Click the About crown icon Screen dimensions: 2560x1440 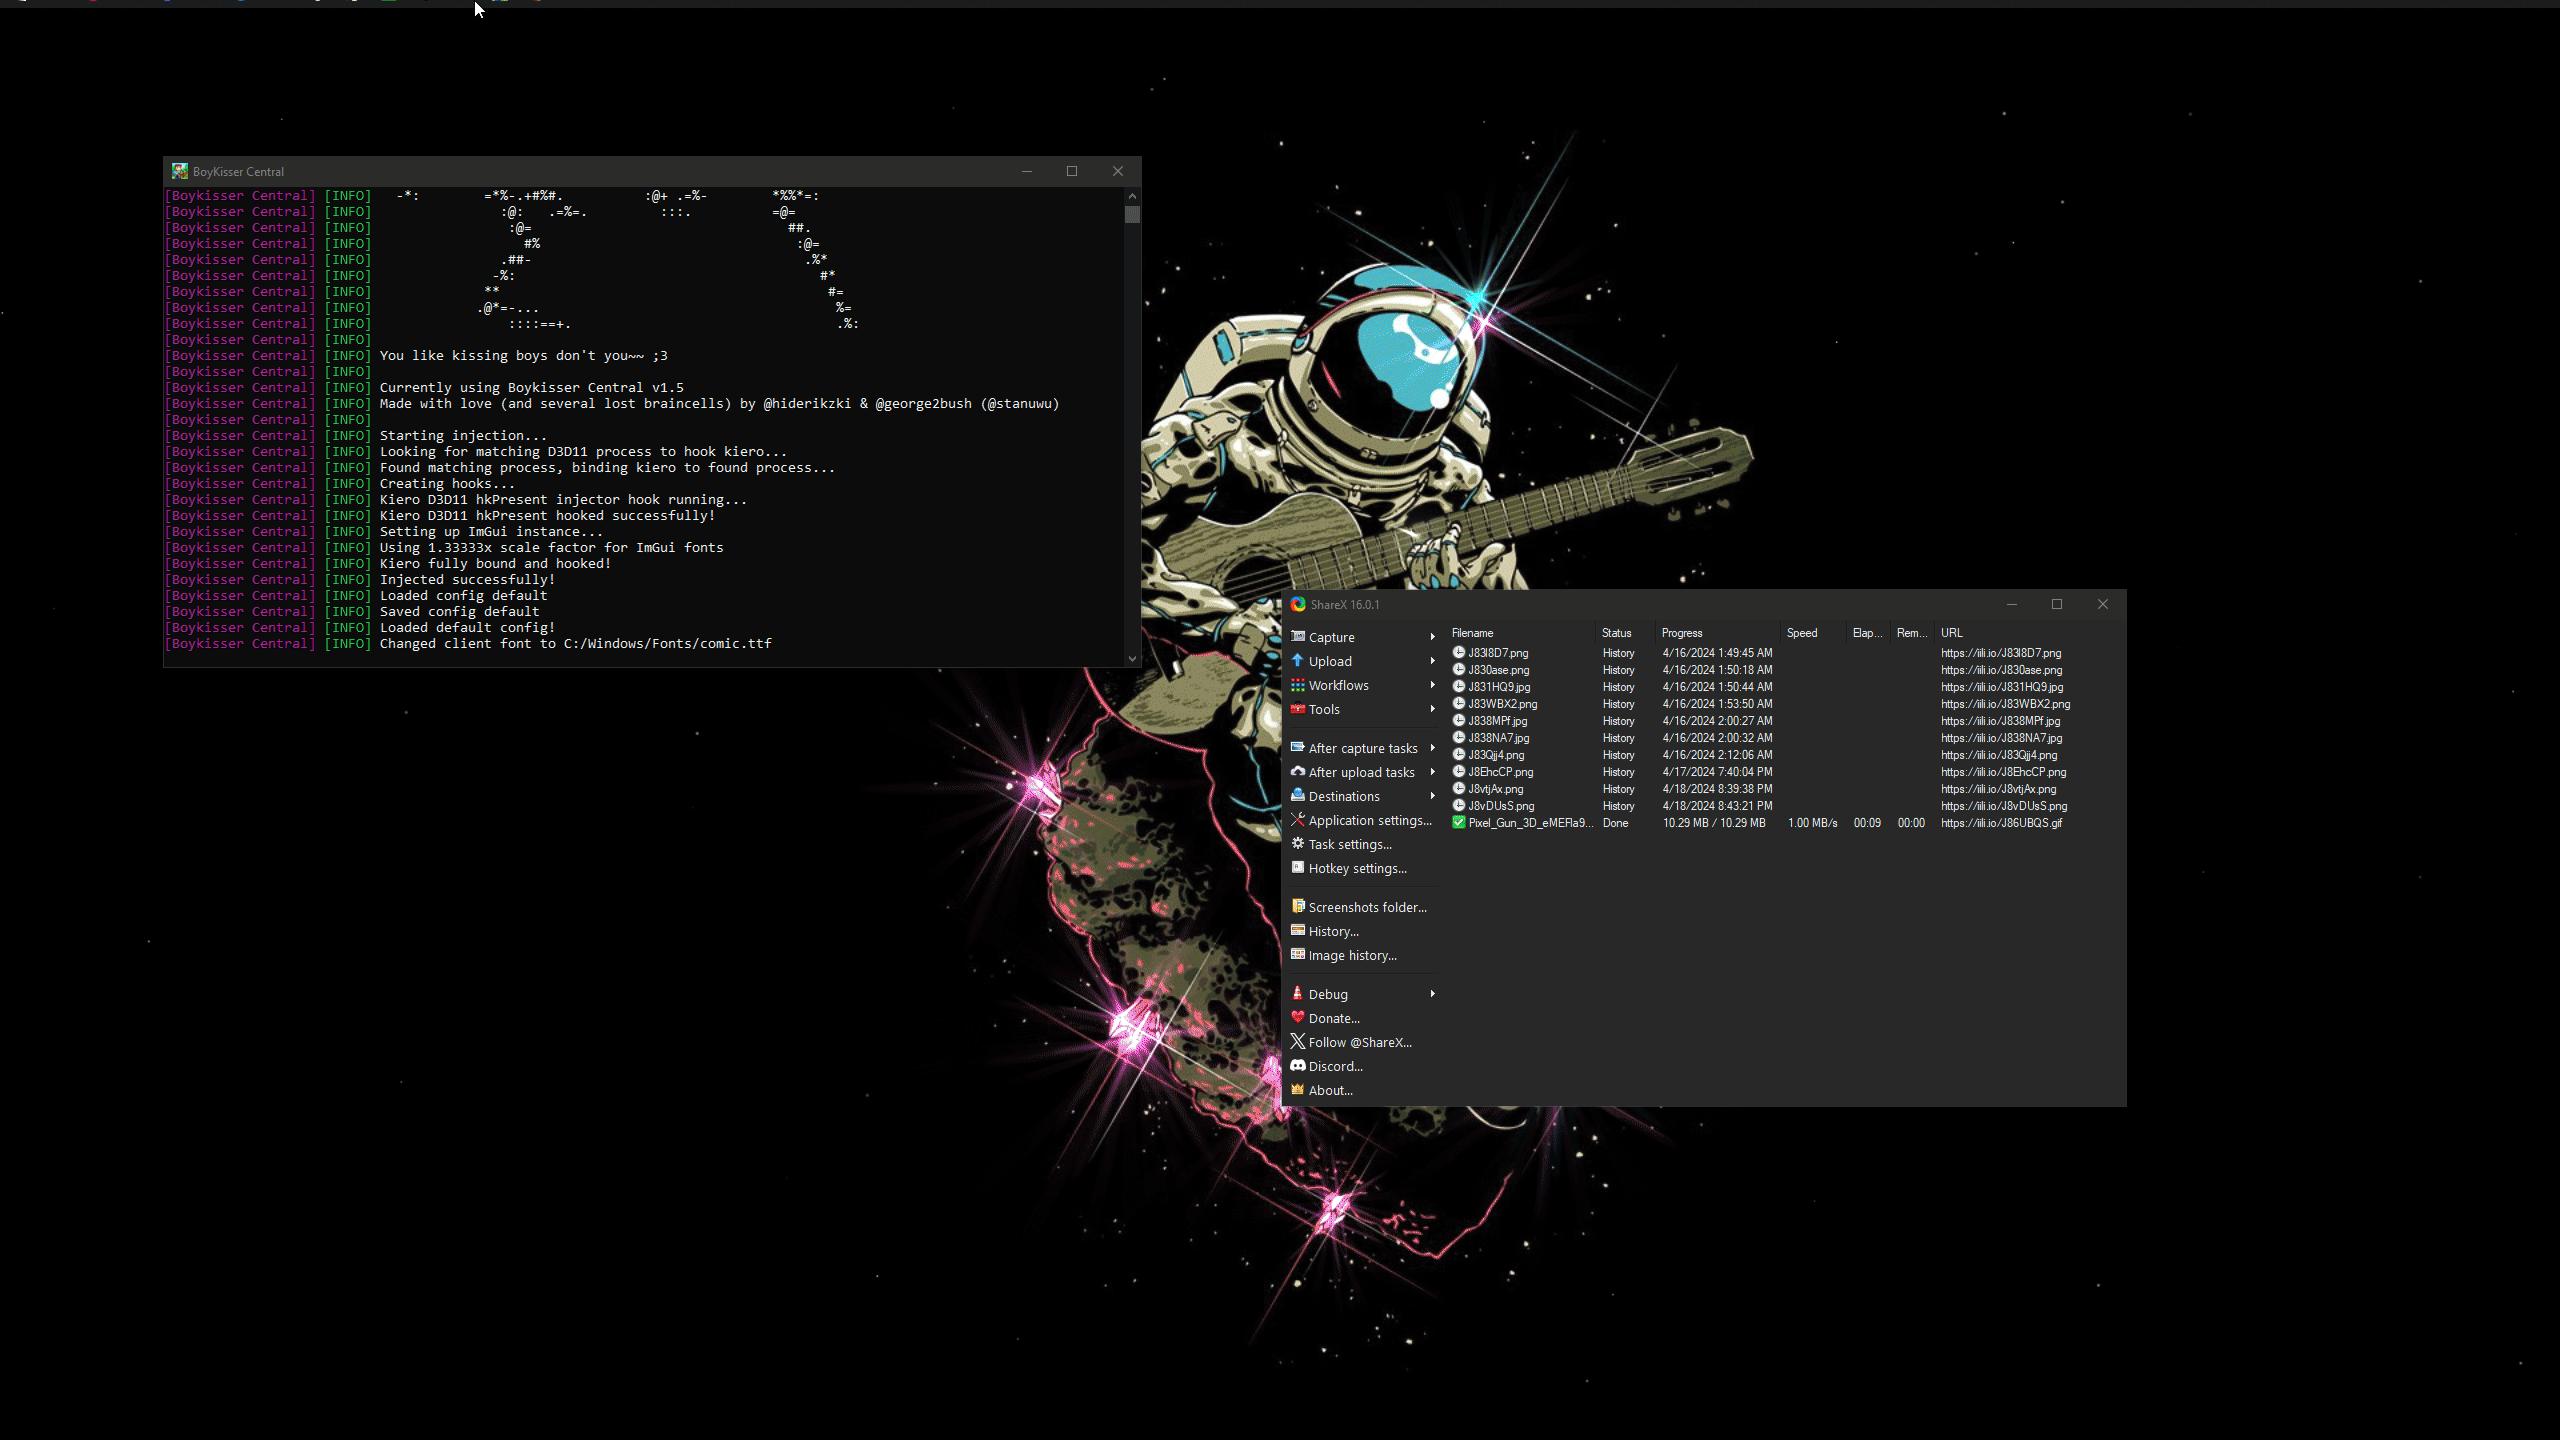(1297, 1090)
